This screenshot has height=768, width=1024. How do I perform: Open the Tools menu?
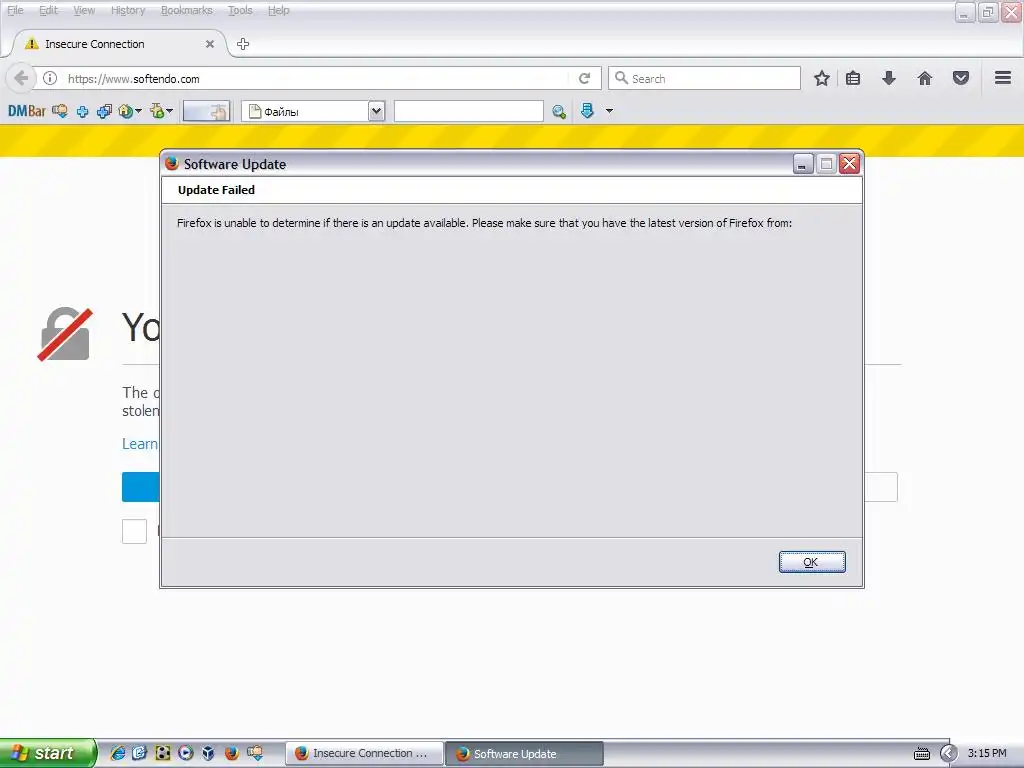pyautogui.click(x=240, y=10)
